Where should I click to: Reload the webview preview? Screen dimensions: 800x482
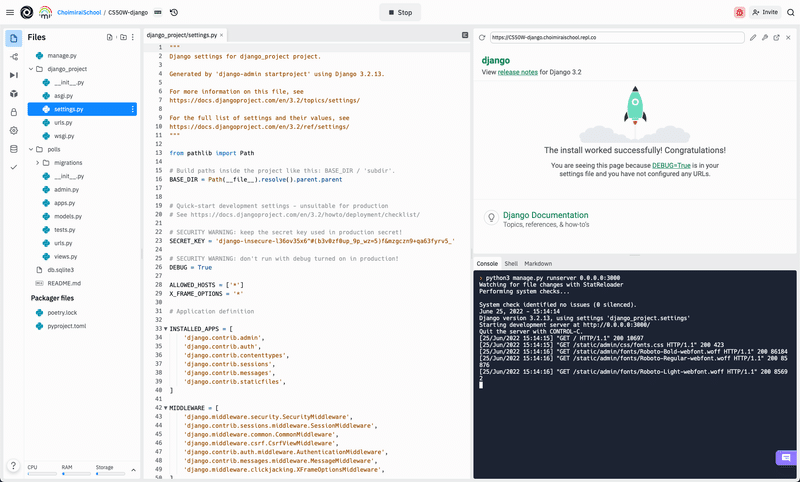pos(482,38)
